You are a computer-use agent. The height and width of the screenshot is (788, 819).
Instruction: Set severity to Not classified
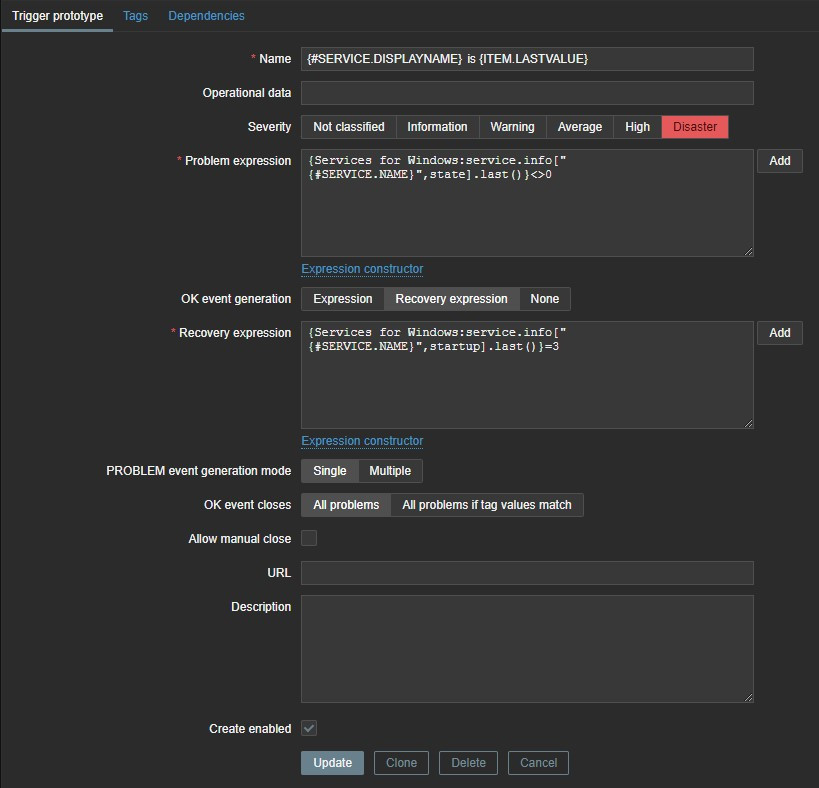[348, 127]
